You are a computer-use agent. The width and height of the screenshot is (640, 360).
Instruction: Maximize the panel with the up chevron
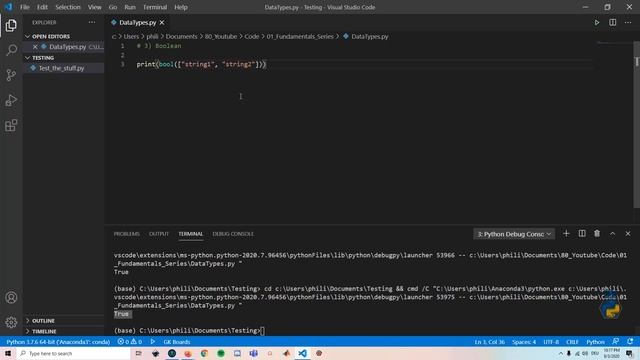pyautogui.click(x=613, y=233)
